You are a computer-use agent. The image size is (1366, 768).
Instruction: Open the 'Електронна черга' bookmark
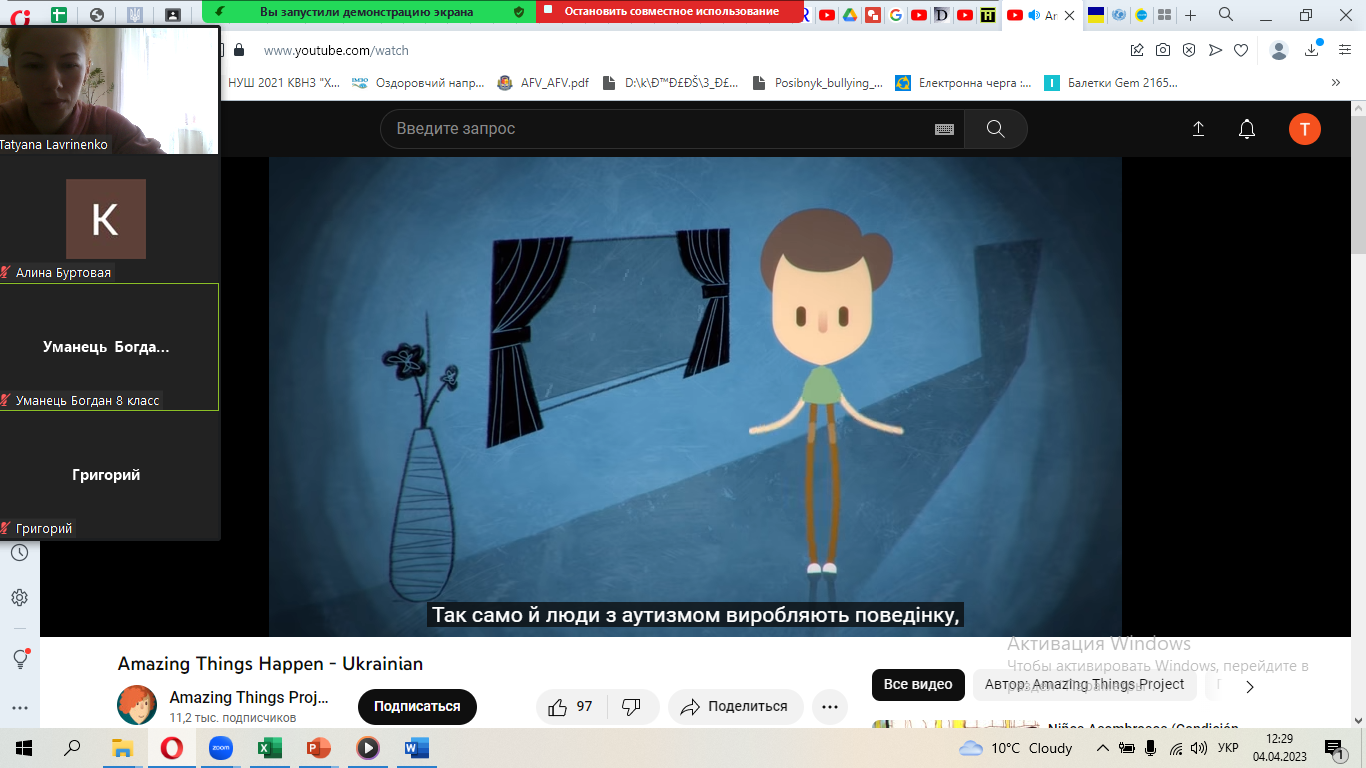963,83
